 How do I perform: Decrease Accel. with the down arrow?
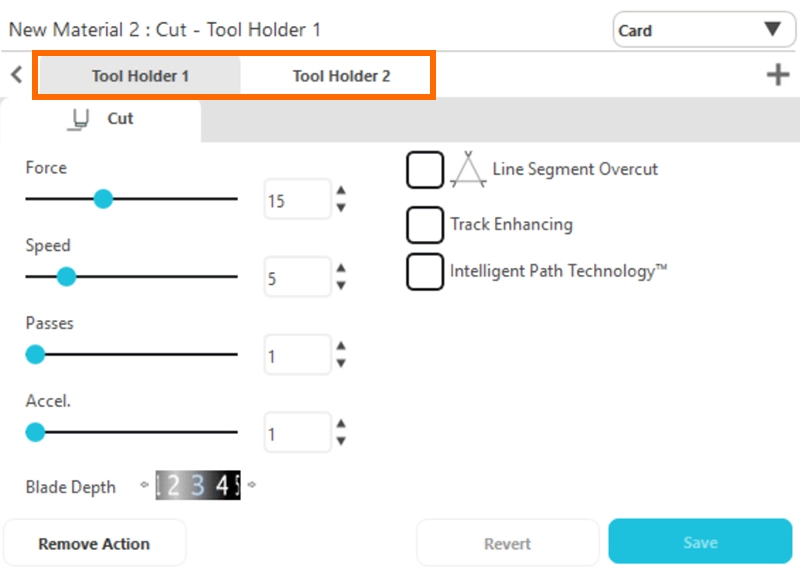(x=341, y=442)
